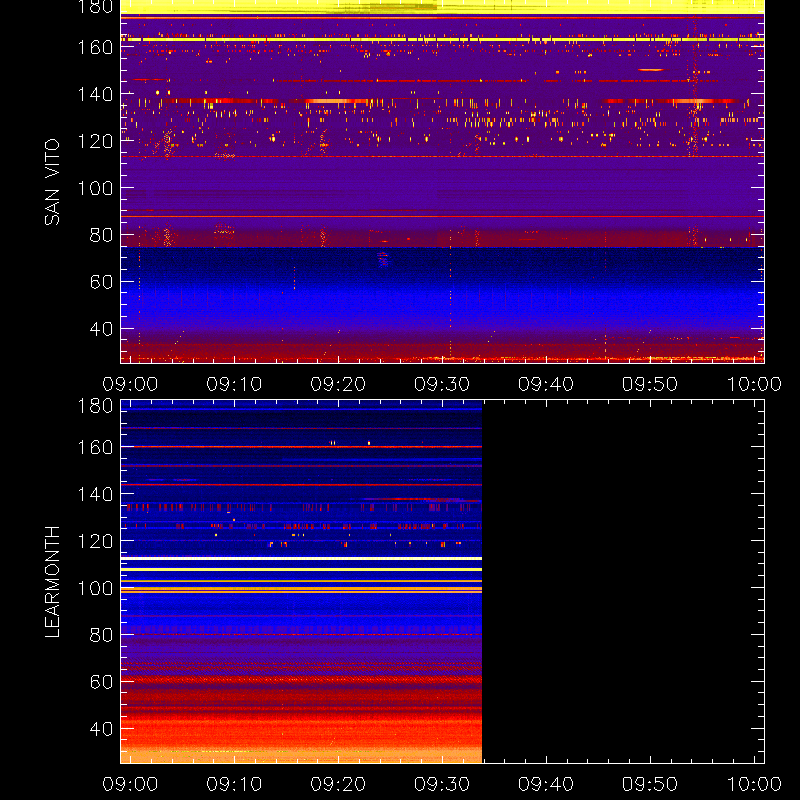Click the 09:20 time label under the Learmonth plot

pos(338,784)
